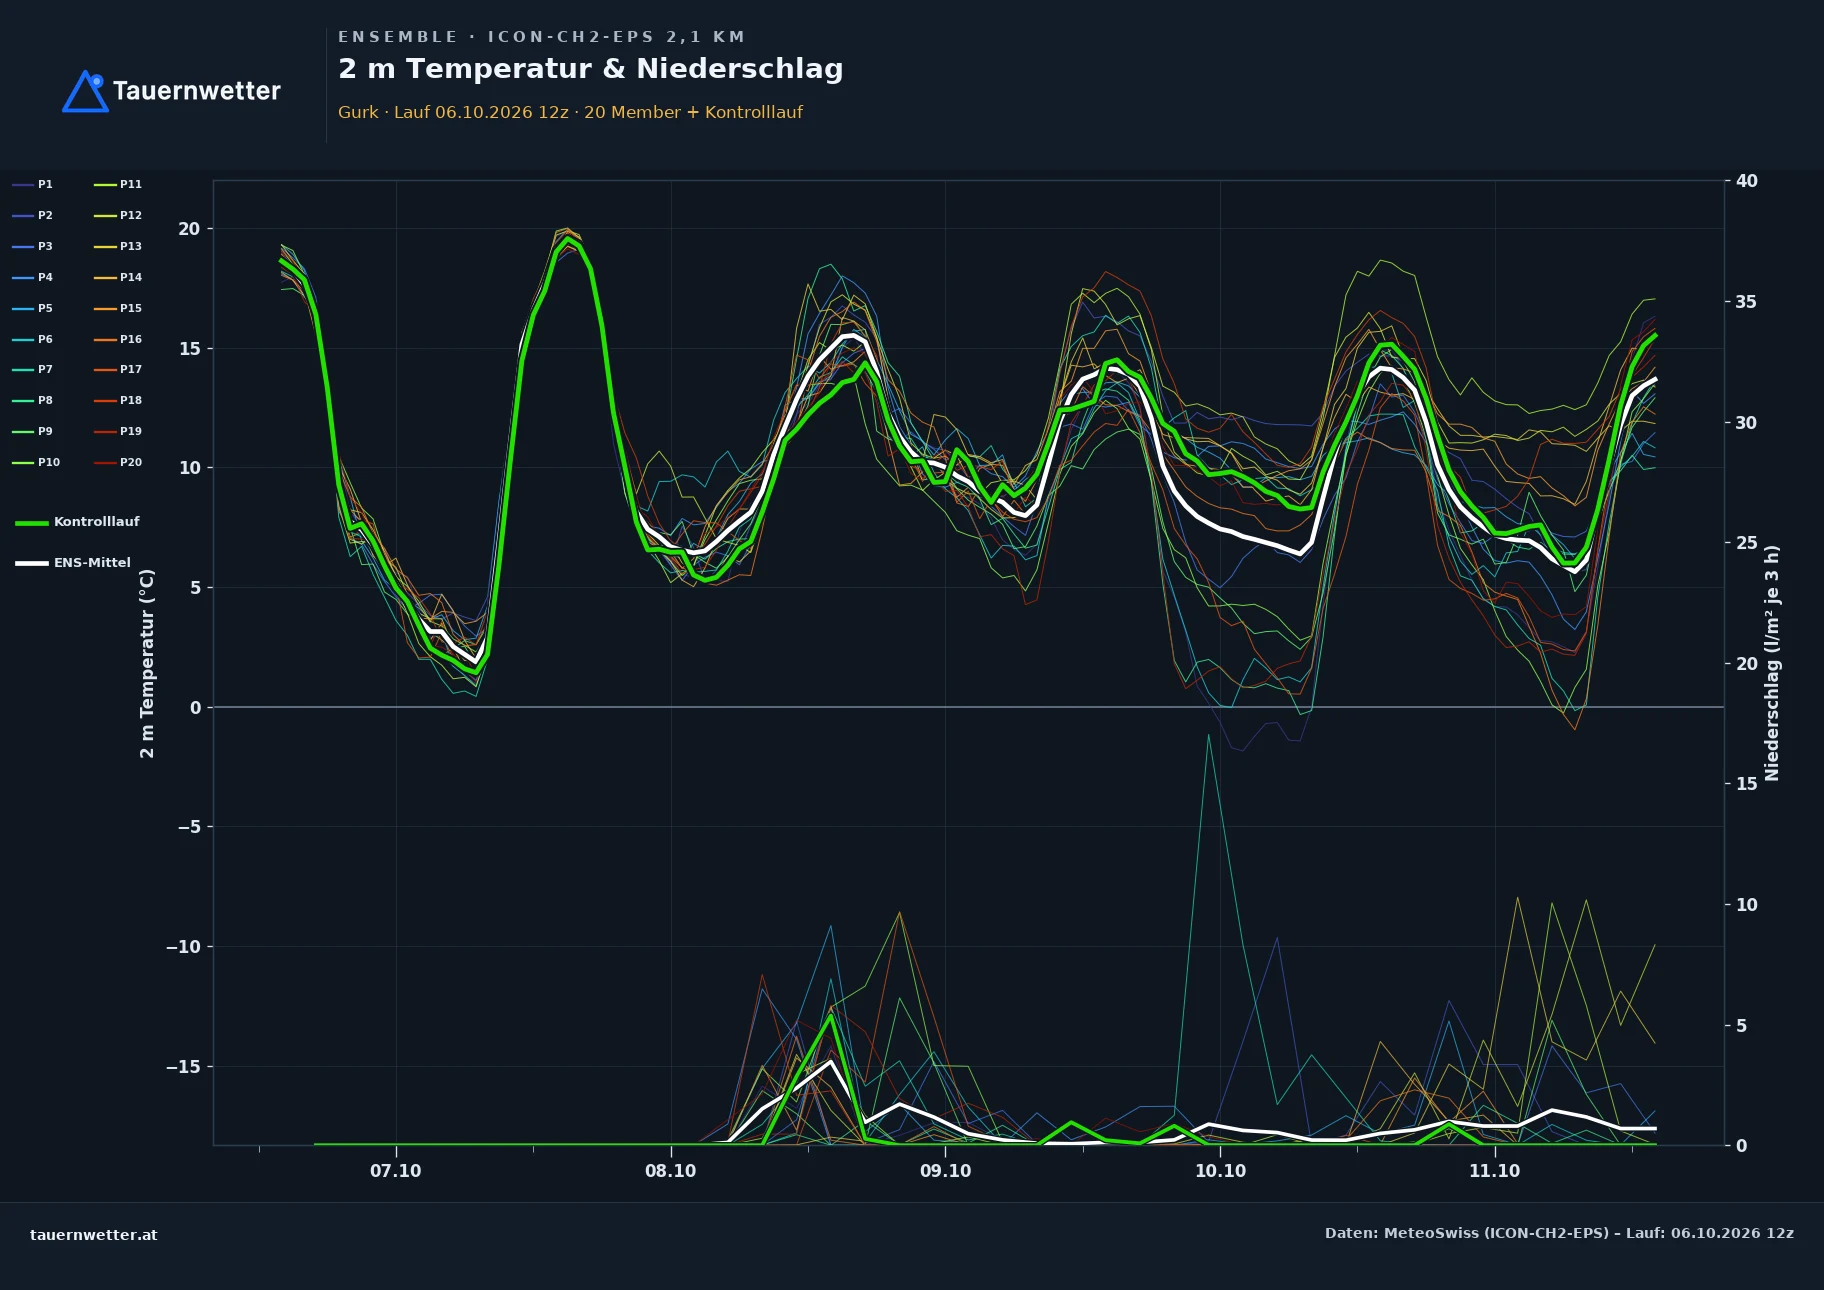Viewport: 1824px width, 1290px height.
Task: Select the P4 legend entry
Action: 32,277
